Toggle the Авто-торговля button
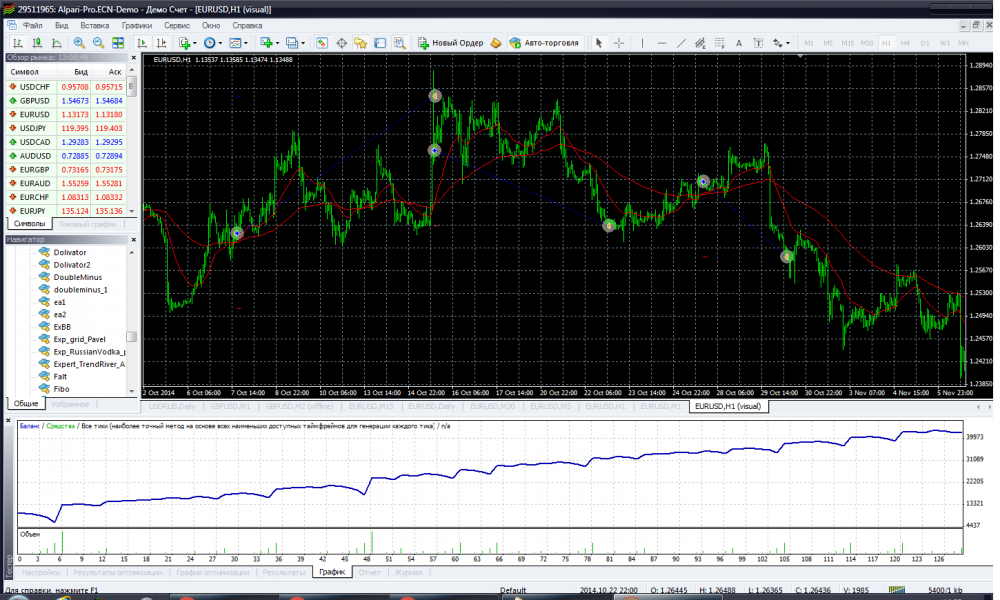The image size is (1000, 600). (x=544, y=43)
